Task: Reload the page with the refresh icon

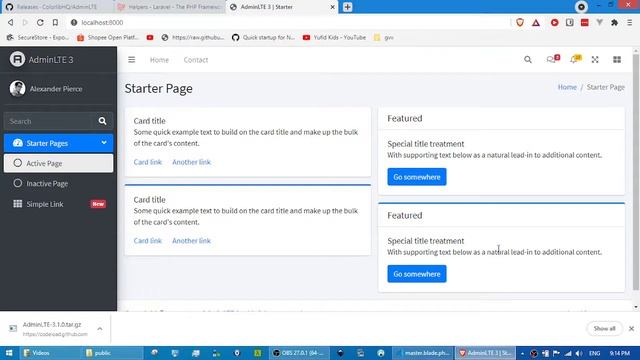Action: pyautogui.click(x=40, y=22)
